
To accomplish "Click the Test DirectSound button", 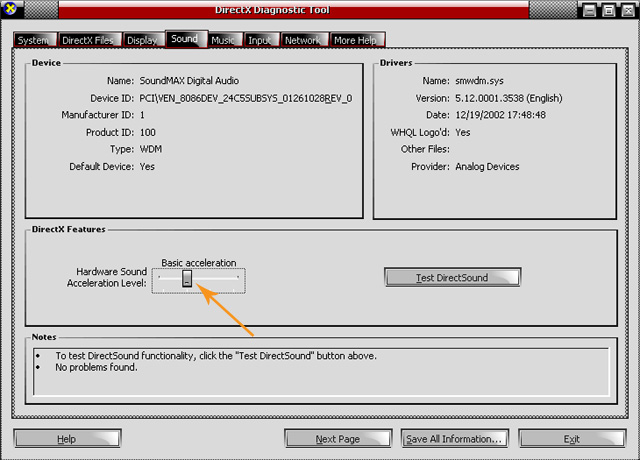I will point(453,277).
